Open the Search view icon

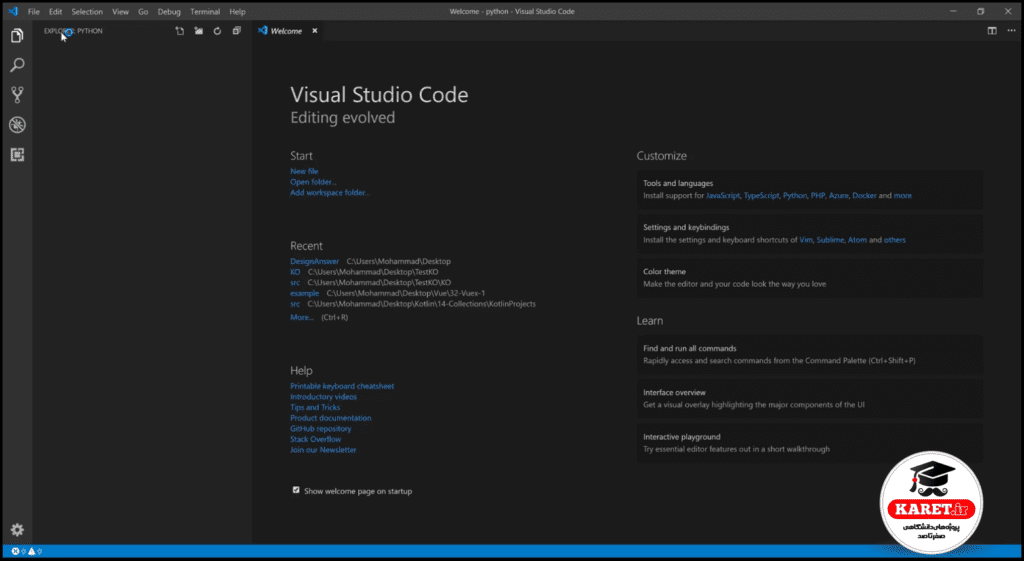click(x=17, y=65)
